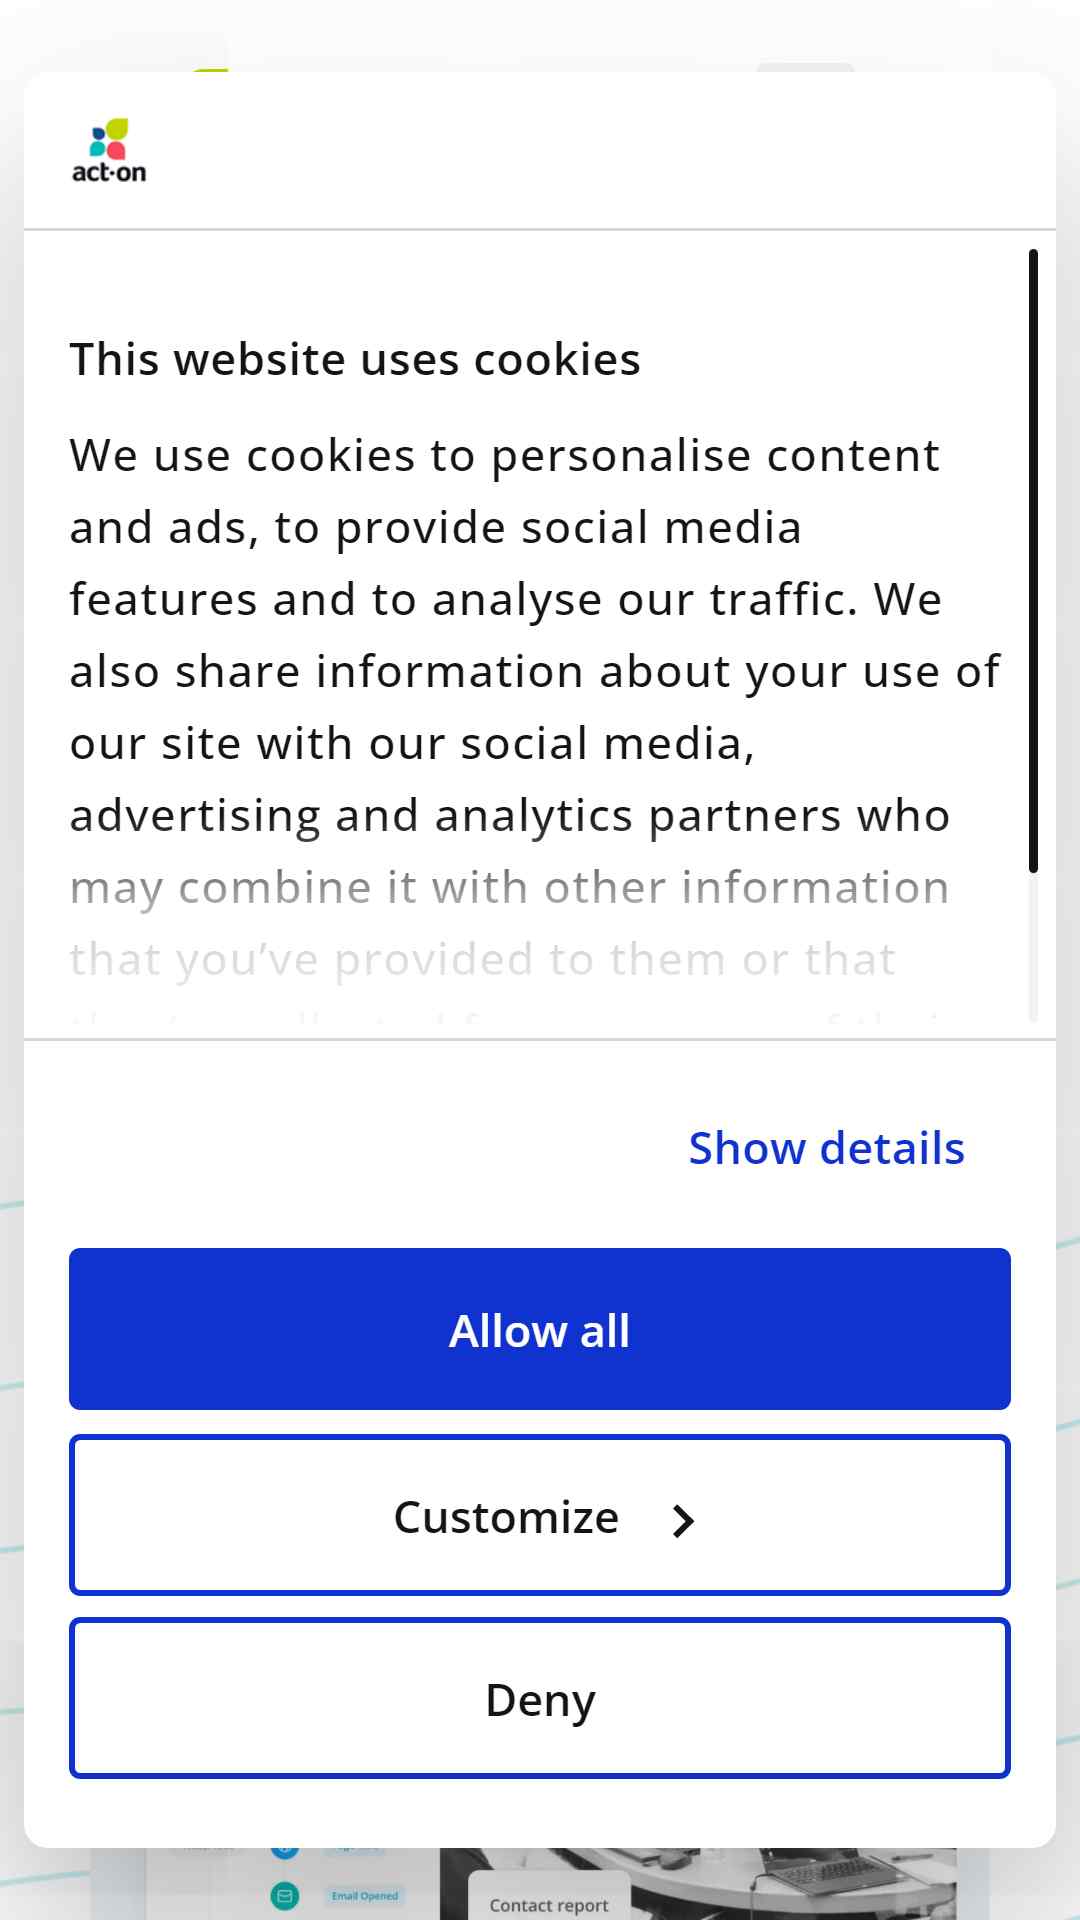The image size is (1080, 1920).
Task: Deny all cookies
Action: (540, 1698)
